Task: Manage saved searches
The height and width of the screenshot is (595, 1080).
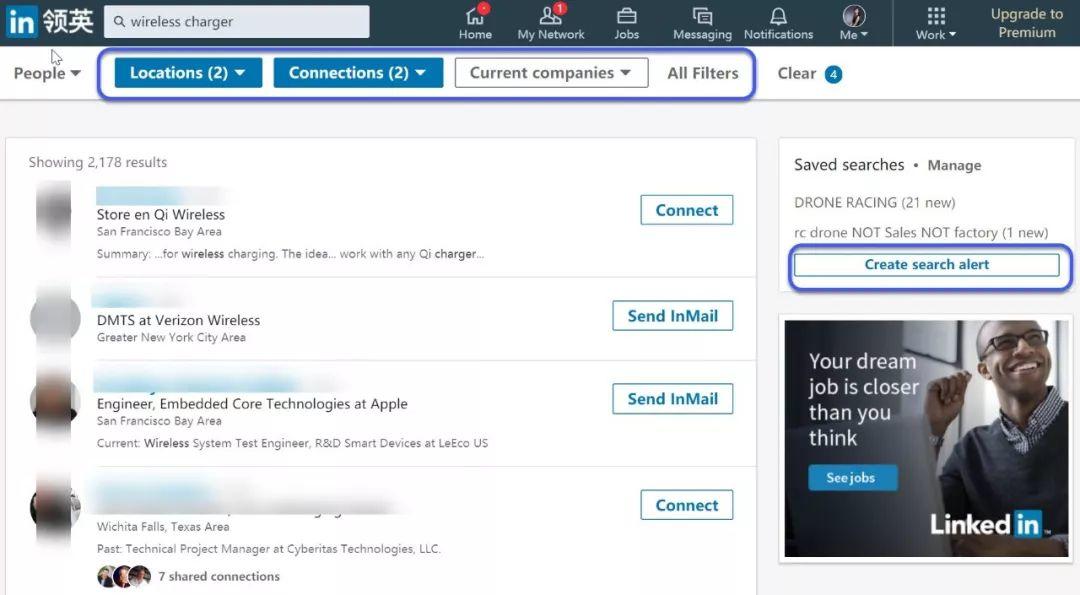Action: point(954,165)
